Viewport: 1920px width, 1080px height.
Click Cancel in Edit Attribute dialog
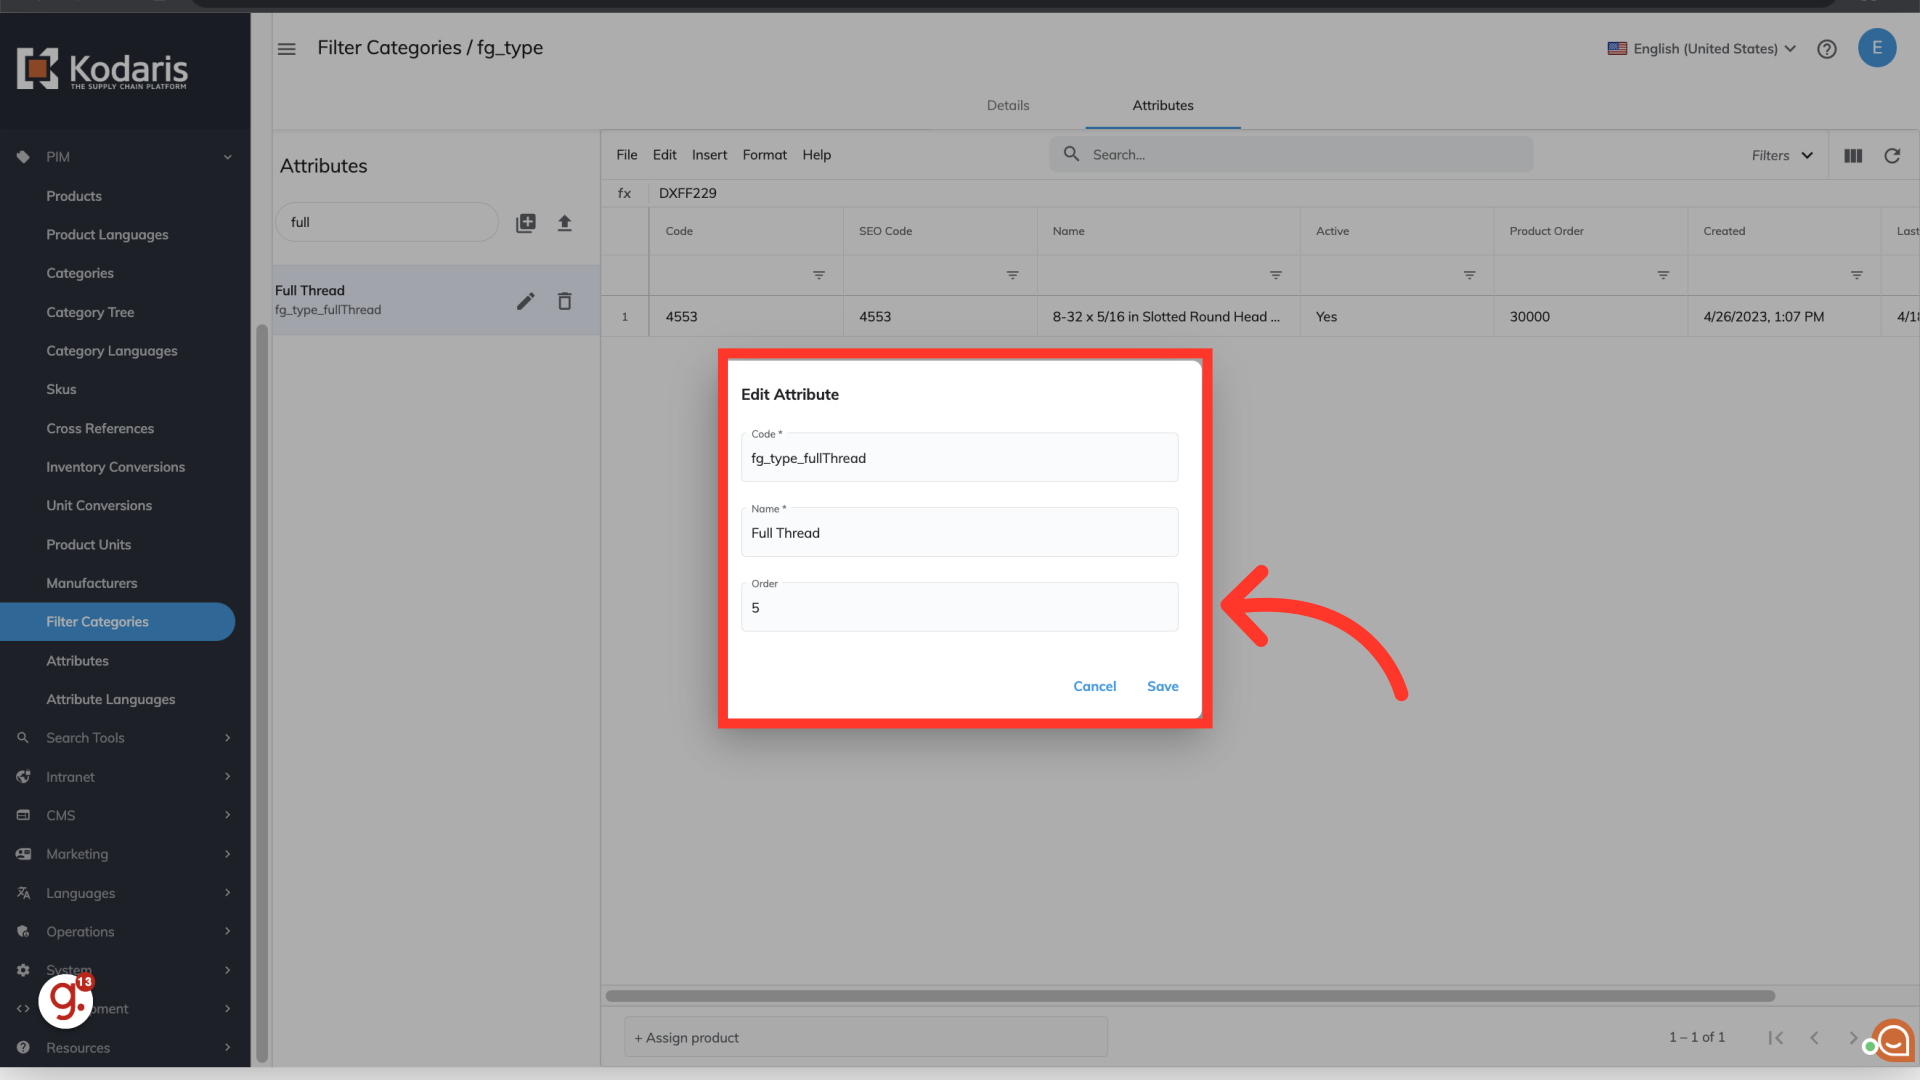pos(1094,686)
